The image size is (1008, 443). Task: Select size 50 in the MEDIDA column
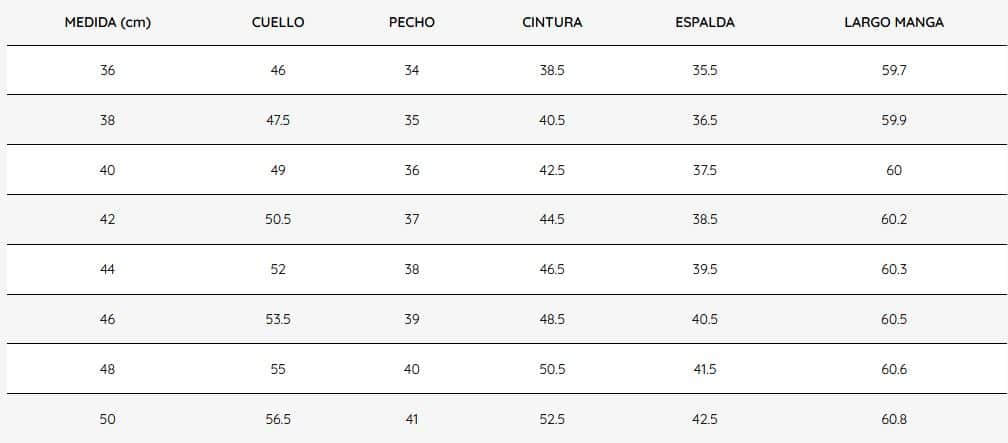[x=107, y=420]
